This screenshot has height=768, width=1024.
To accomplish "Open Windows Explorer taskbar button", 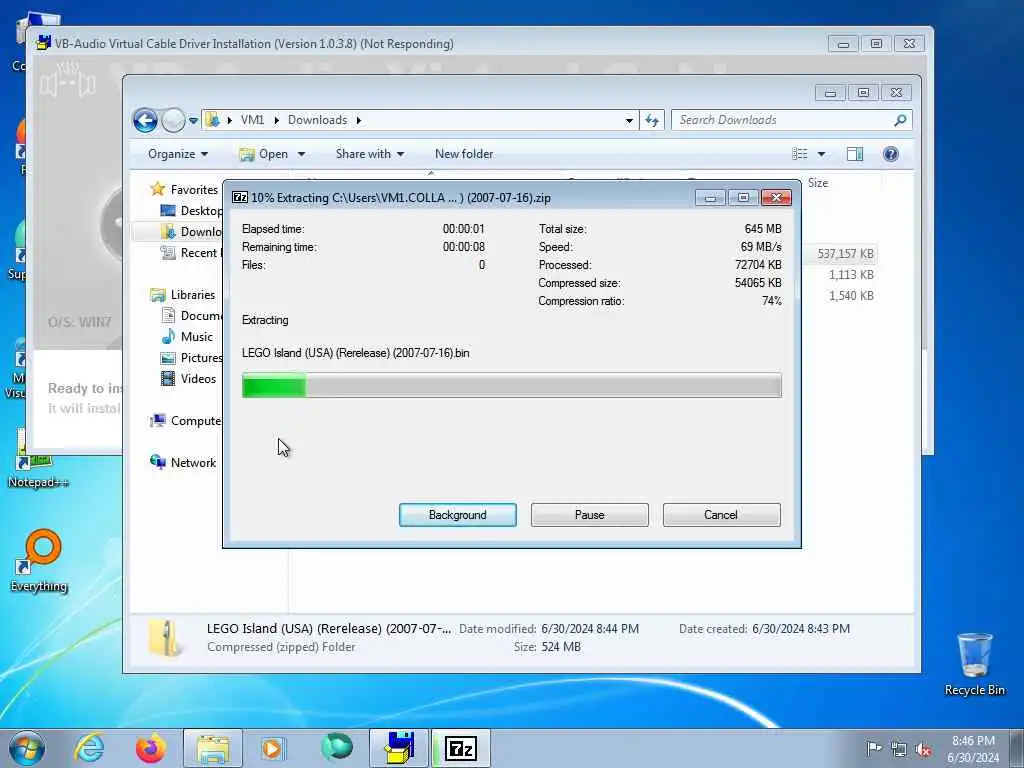I will (213, 748).
